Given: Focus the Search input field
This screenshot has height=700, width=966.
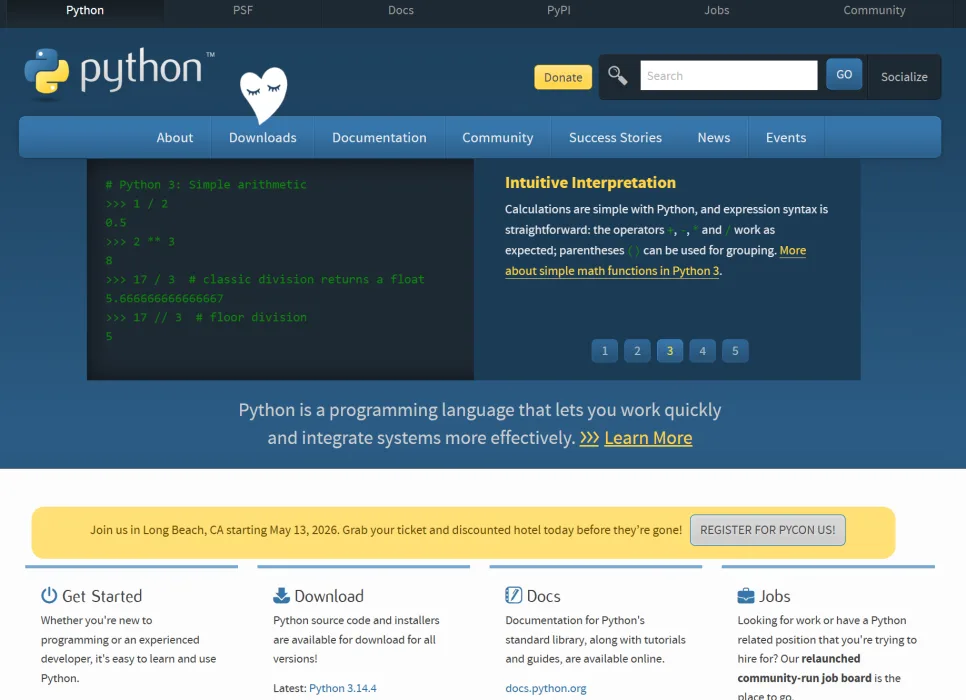Looking at the screenshot, I should coord(729,75).
